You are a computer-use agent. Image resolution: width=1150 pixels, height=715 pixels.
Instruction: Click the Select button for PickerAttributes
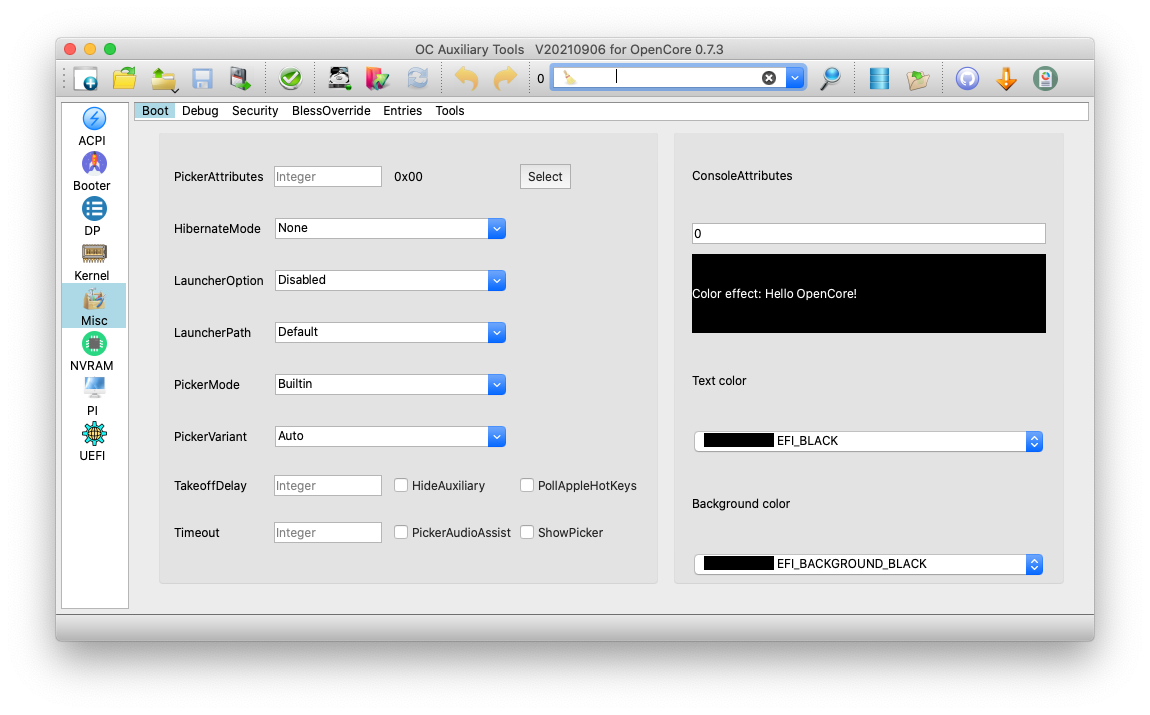[545, 177]
